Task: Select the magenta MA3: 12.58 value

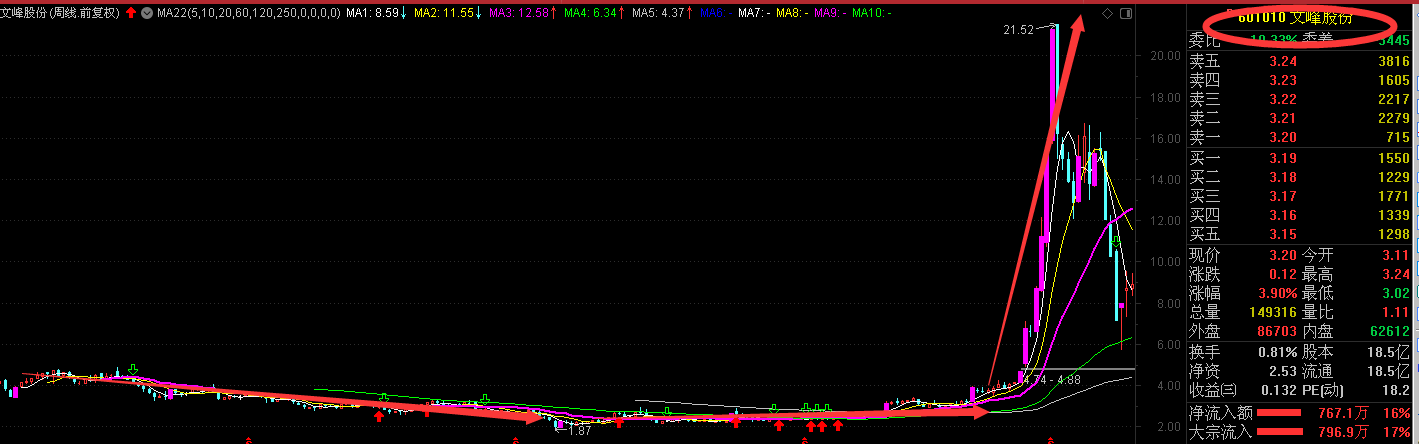Action: (521, 13)
